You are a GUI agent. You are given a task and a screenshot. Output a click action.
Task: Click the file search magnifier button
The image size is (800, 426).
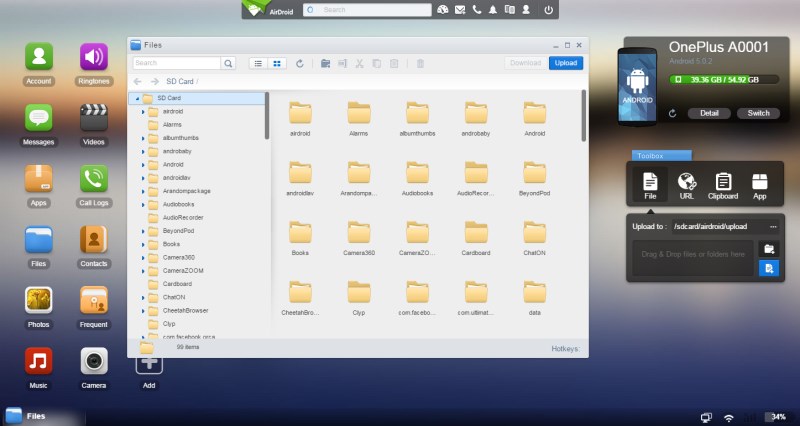229,63
